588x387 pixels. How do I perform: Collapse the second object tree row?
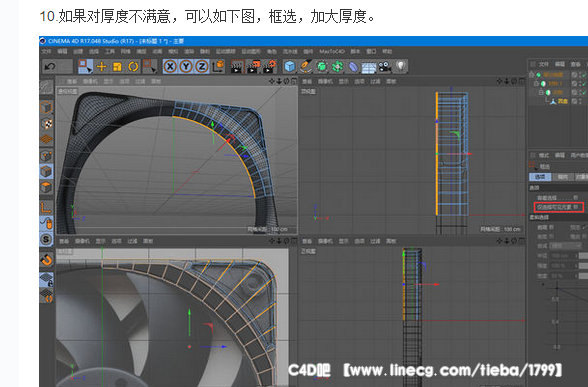[x=537, y=83]
